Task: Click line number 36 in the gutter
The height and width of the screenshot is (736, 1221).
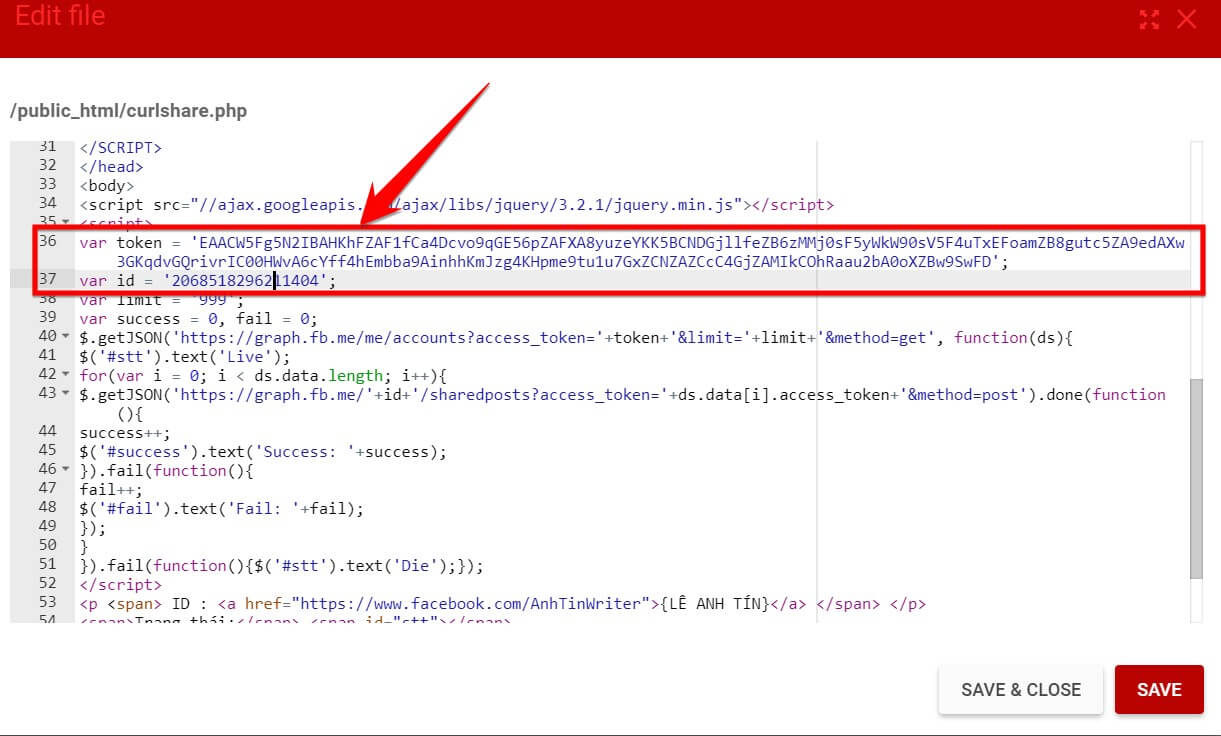Action: point(47,242)
